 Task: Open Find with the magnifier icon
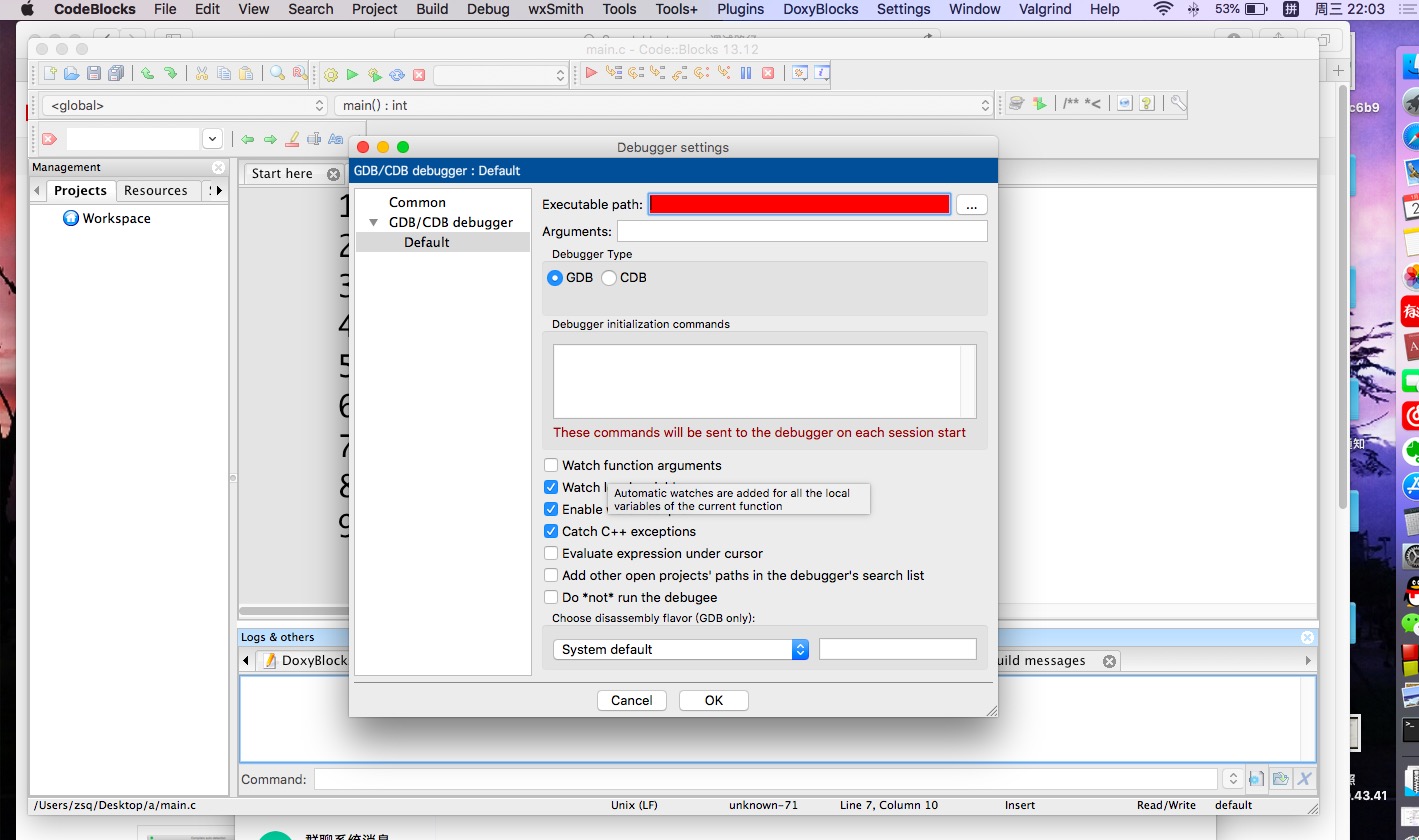(x=277, y=74)
